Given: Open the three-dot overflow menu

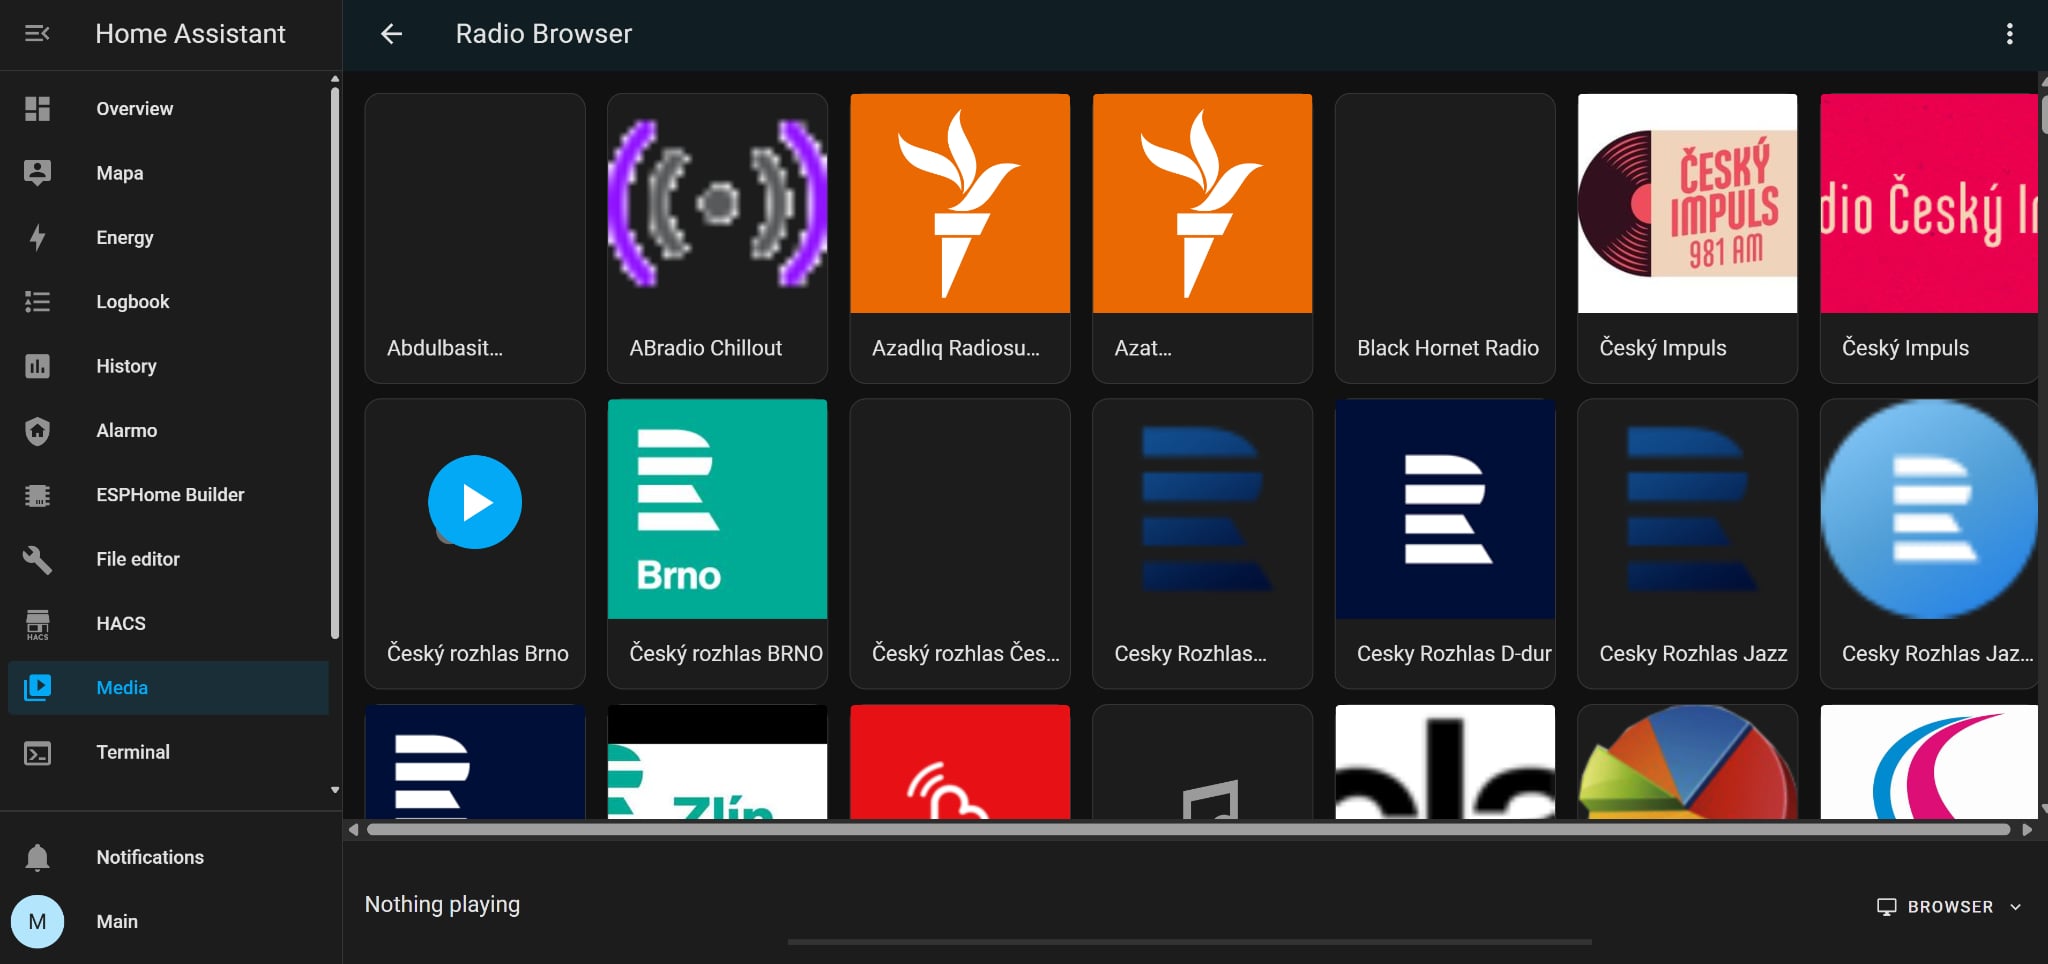Looking at the screenshot, I should [2009, 34].
